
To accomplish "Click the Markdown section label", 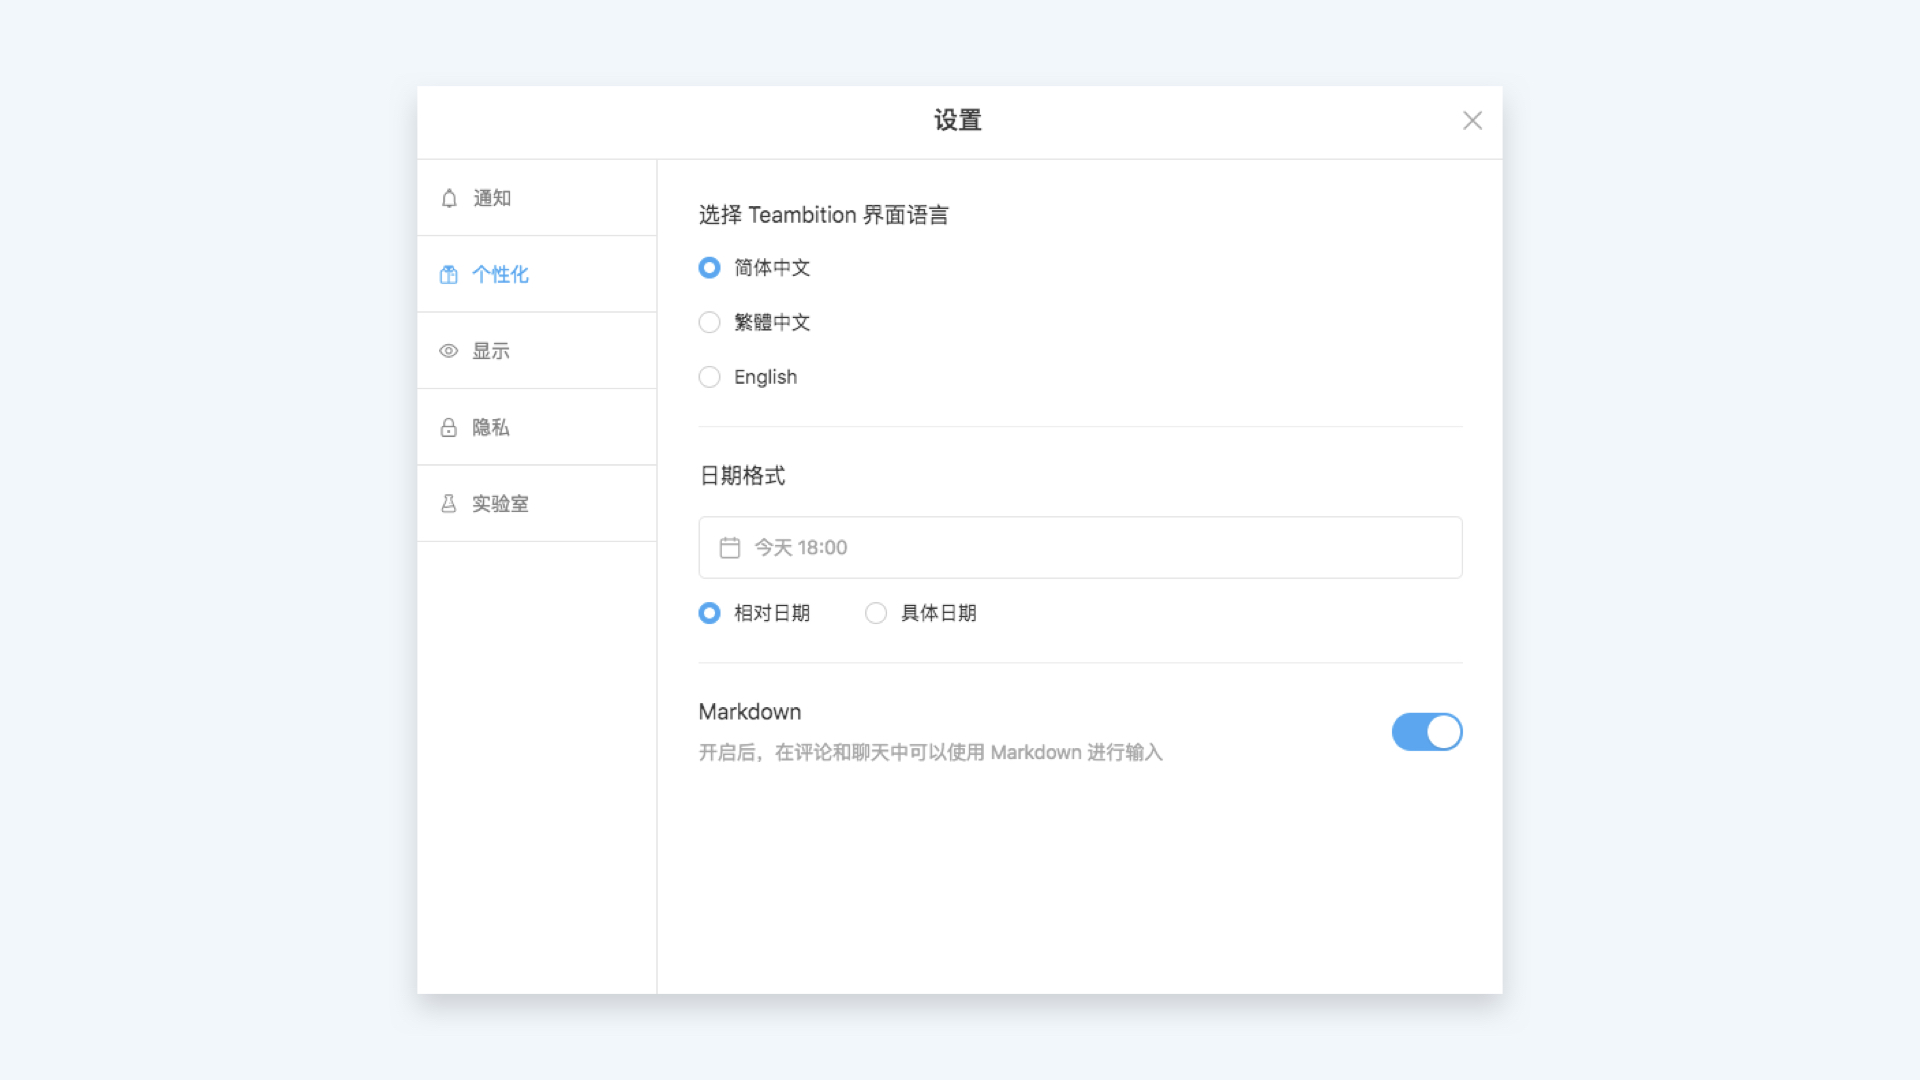I will pyautogui.click(x=750, y=712).
